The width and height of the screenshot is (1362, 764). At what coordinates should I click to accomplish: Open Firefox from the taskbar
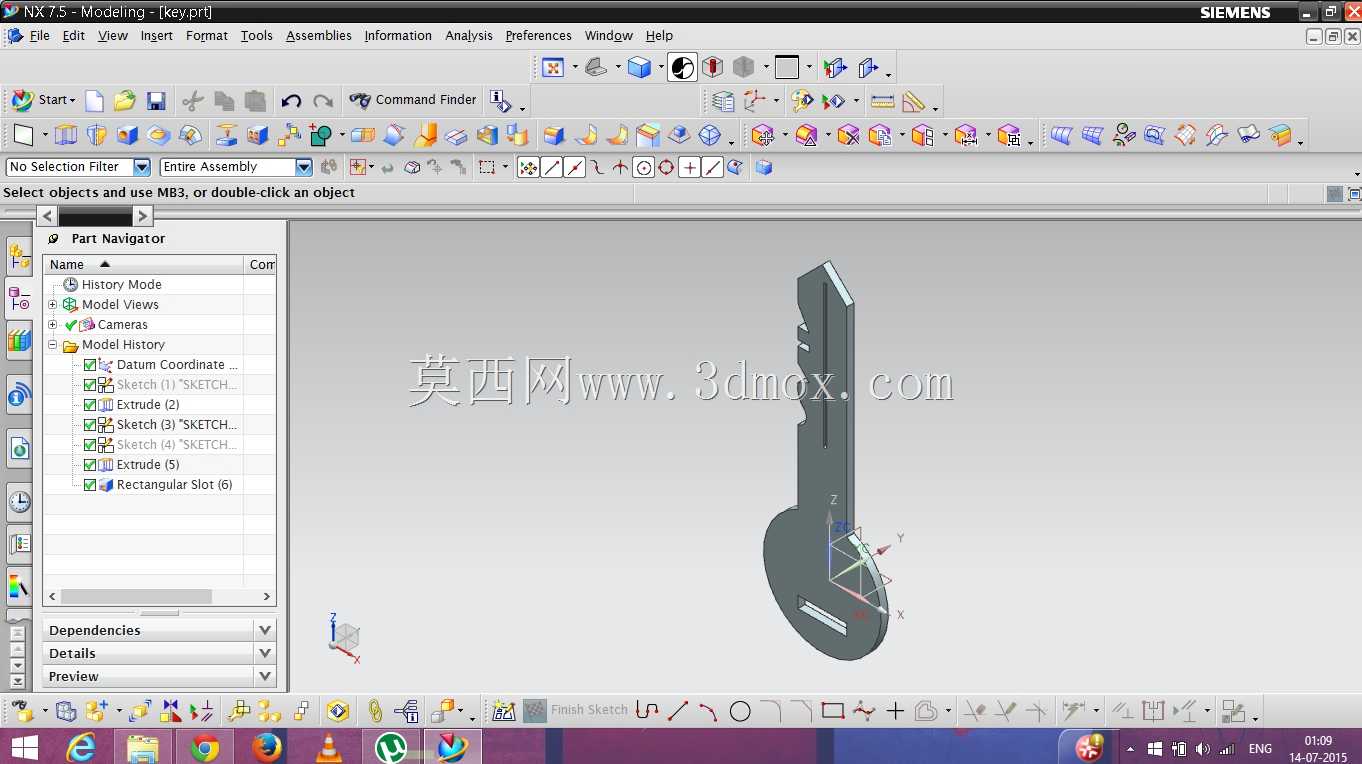pos(267,747)
